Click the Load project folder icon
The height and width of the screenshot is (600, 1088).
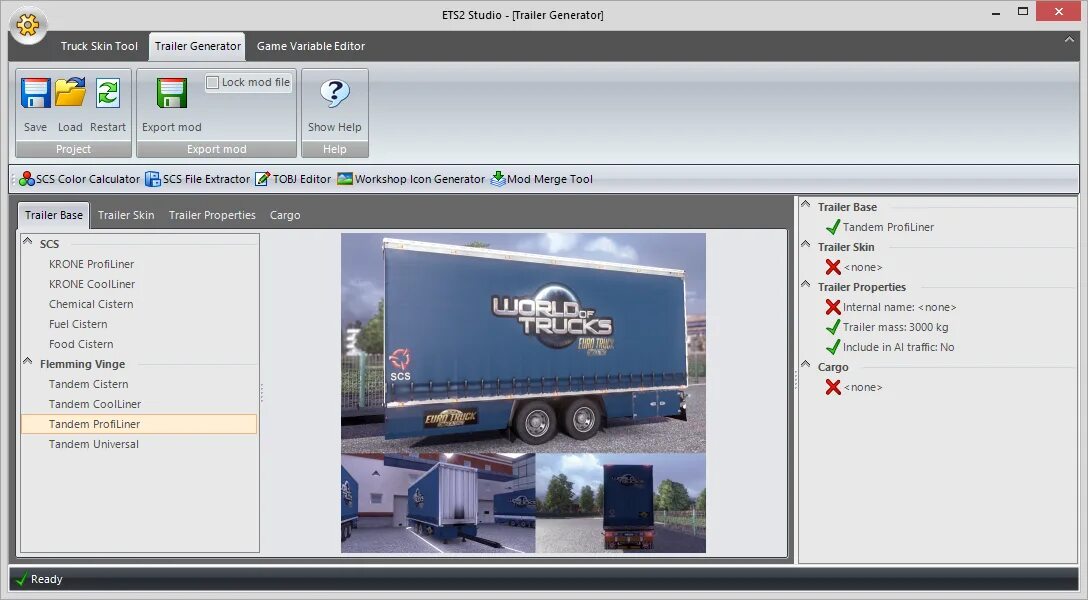click(x=70, y=92)
